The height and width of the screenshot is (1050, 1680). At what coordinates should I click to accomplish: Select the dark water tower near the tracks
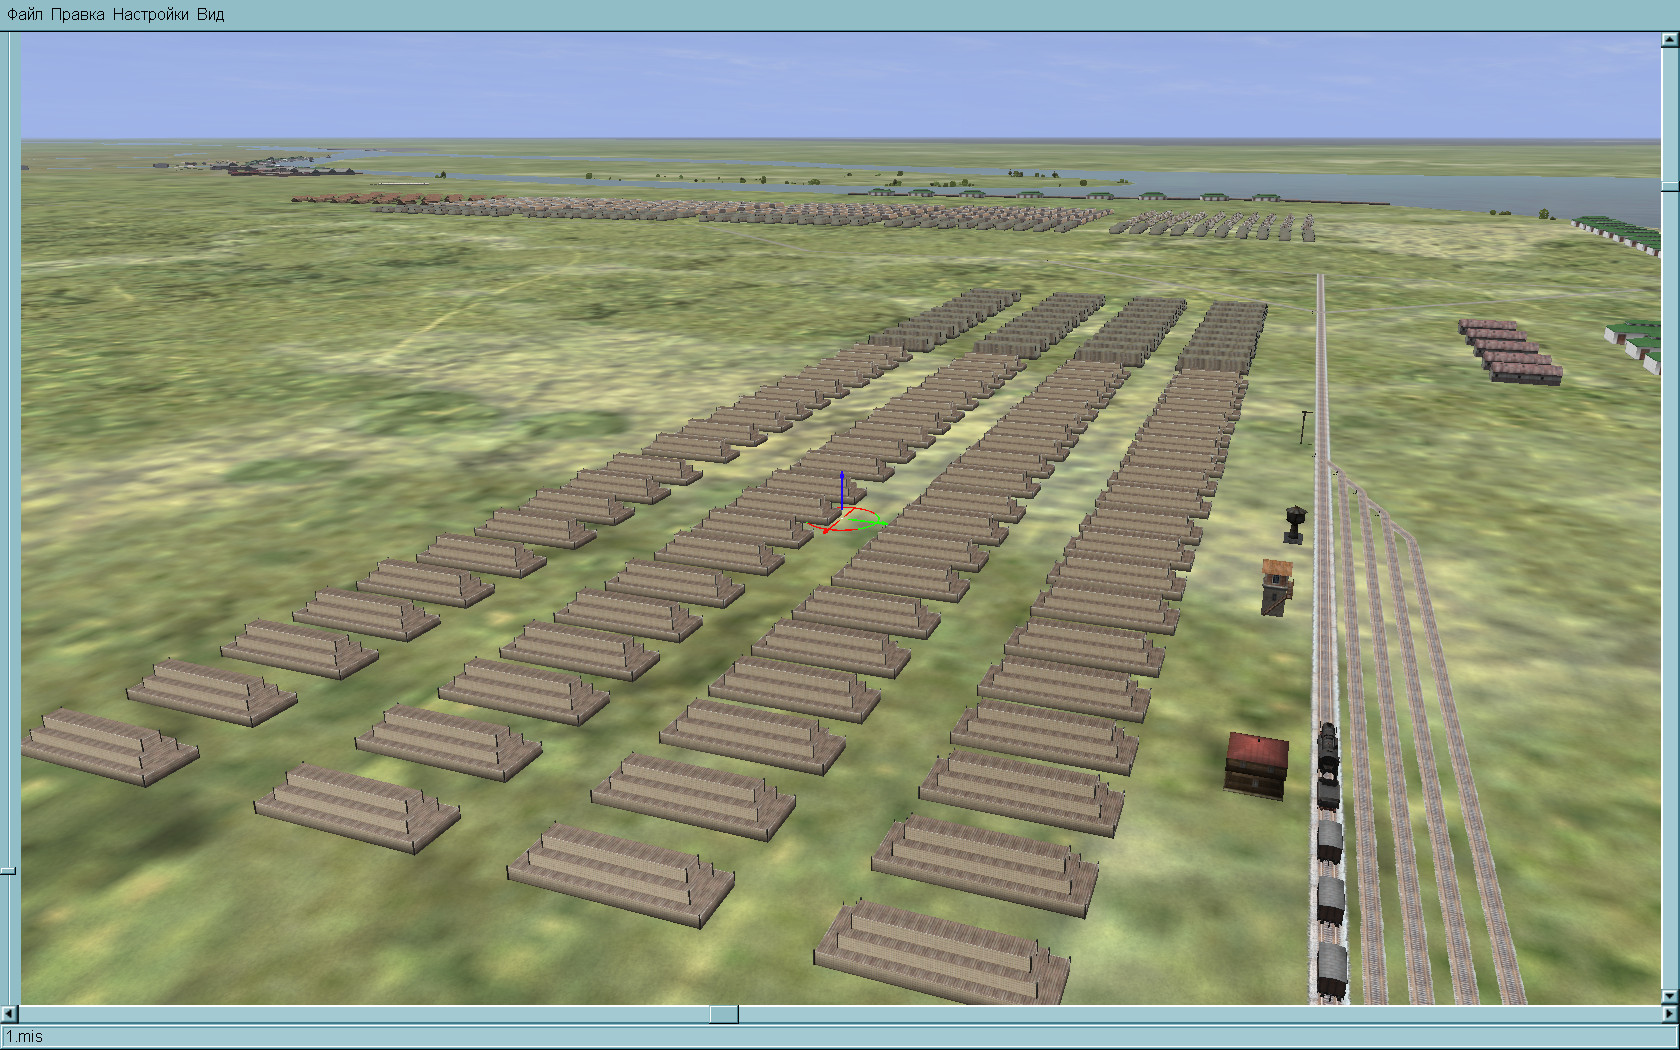coord(1295,524)
